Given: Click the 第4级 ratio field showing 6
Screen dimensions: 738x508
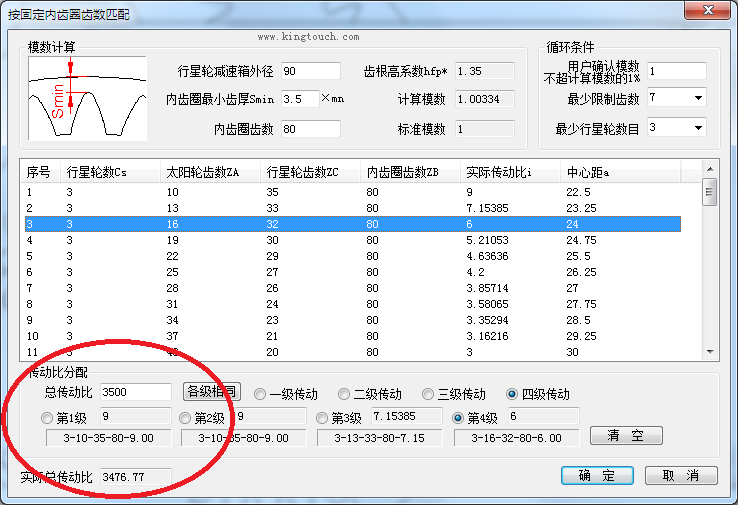Looking at the screenshot, I should 544,416.
